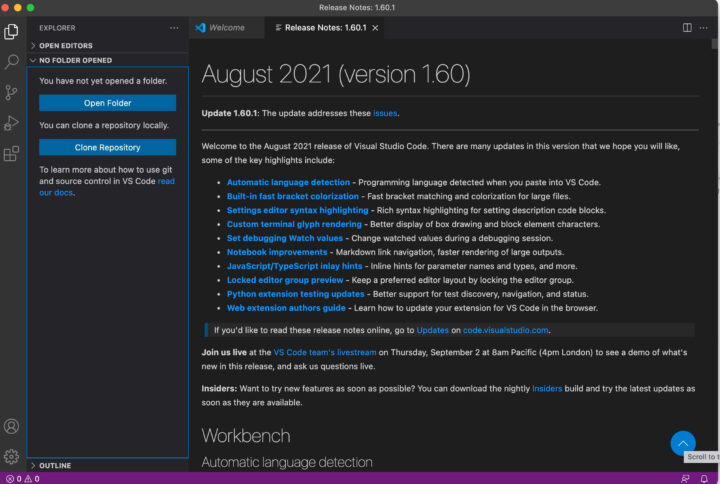
Task: Open Web extension authors guide link
Action: [286, 308]
